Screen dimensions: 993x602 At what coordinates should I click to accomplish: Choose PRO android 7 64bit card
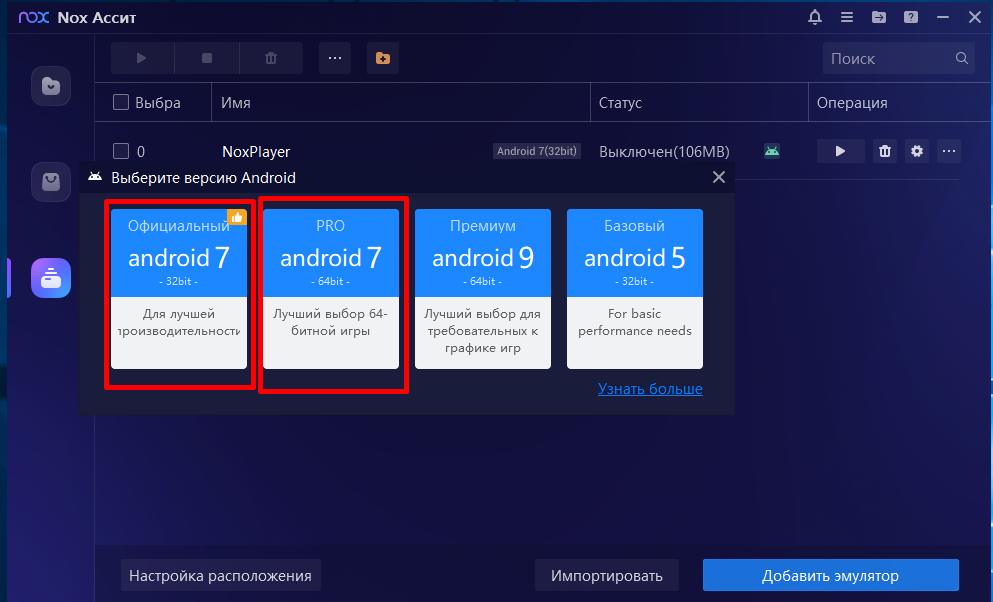click(x=331, y=289)
